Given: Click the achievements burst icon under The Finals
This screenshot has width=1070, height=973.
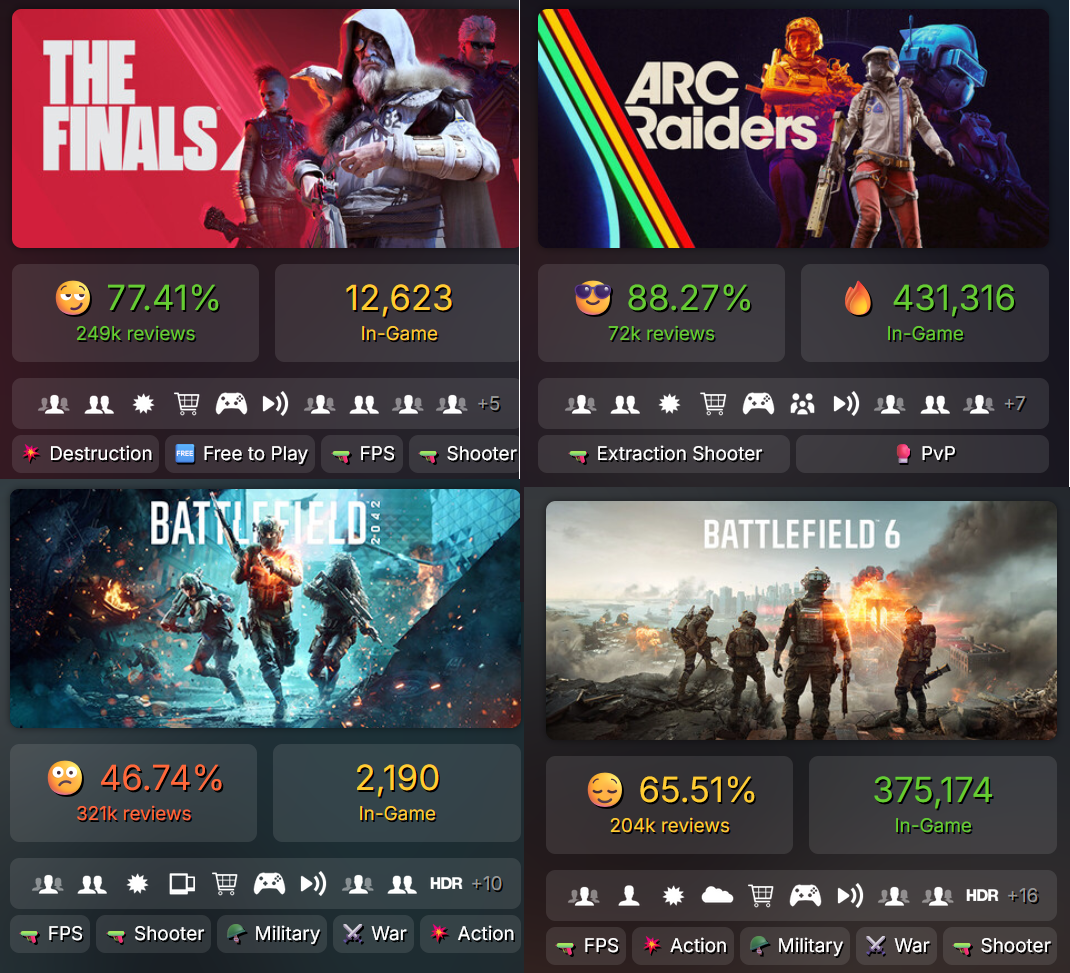Looking at the screenshot, I should click(143, 404).
